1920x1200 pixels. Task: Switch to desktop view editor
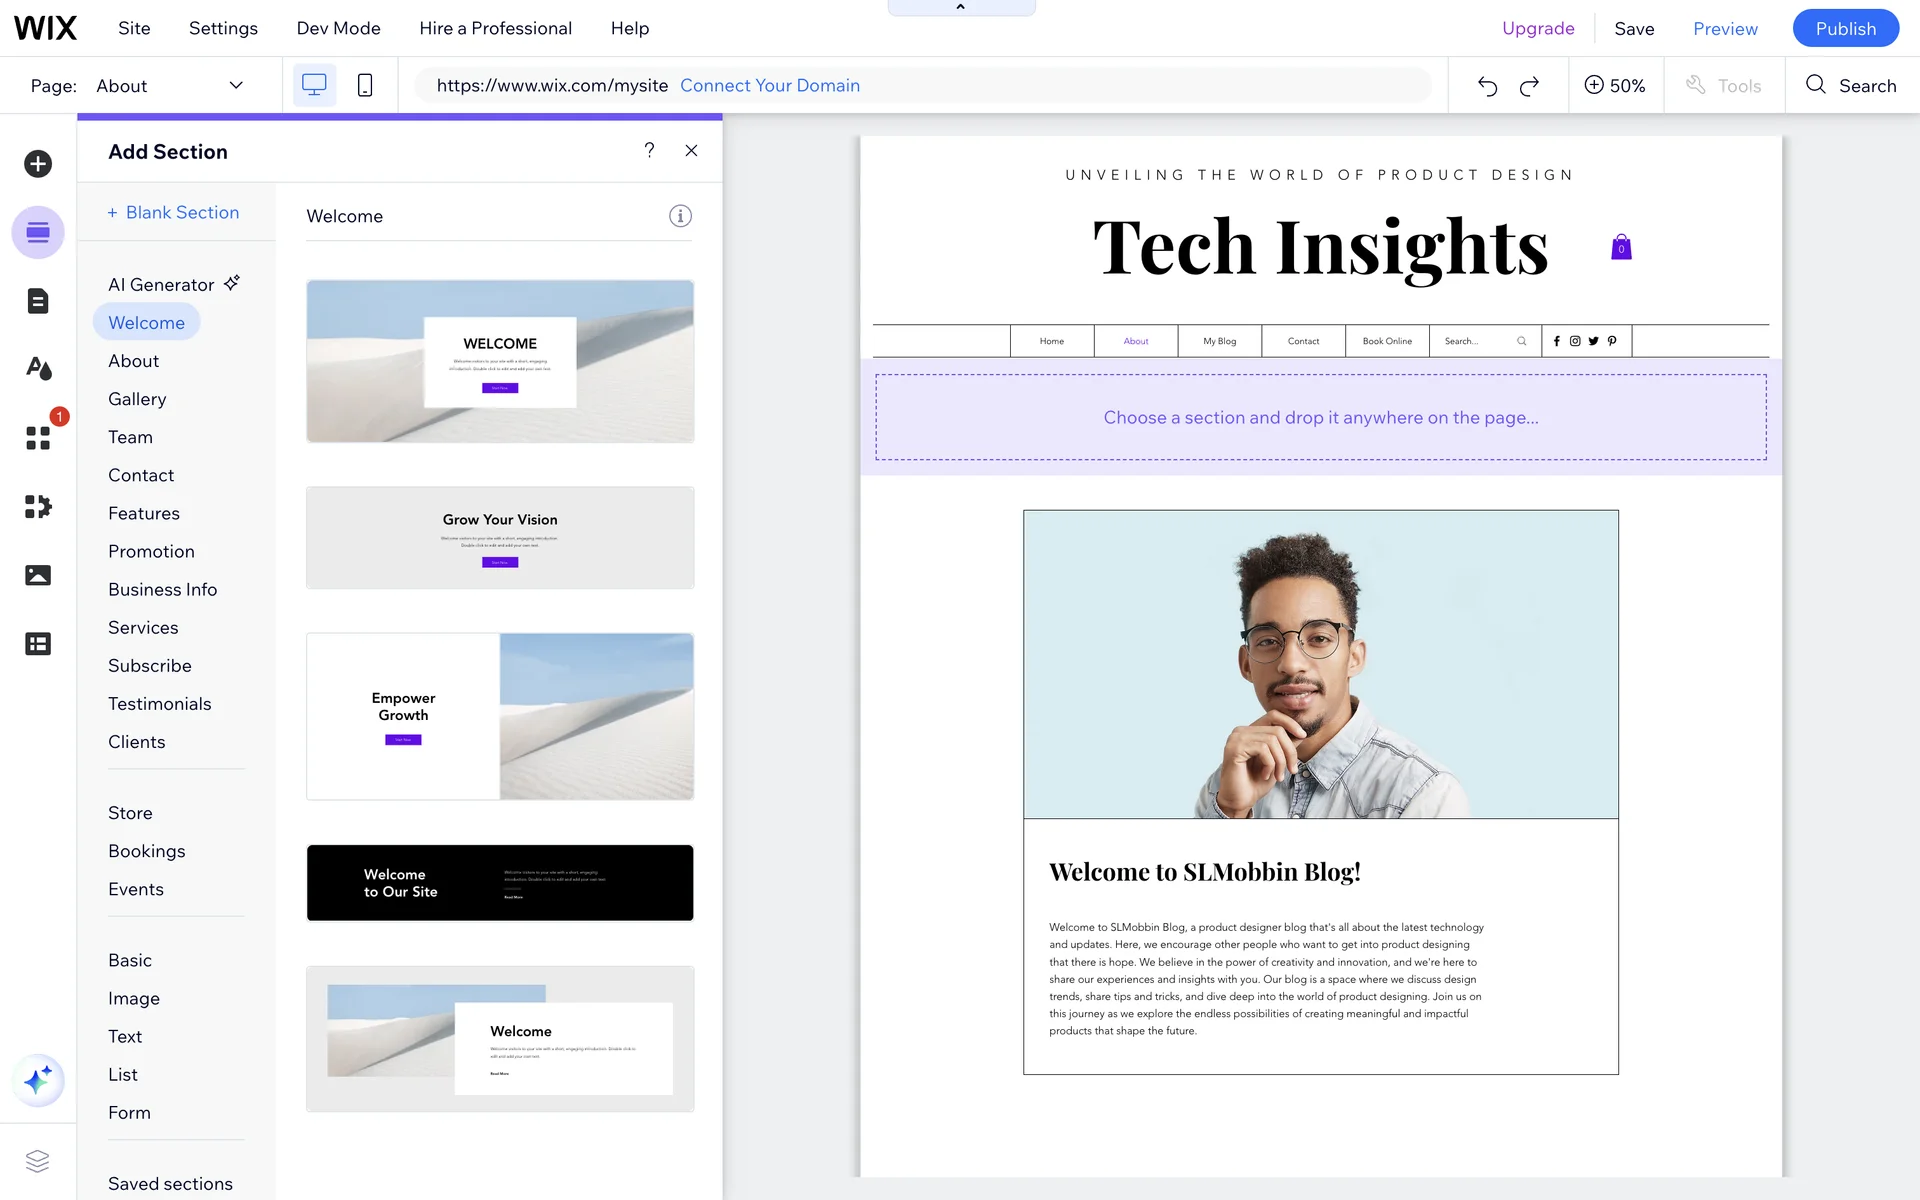314,86
